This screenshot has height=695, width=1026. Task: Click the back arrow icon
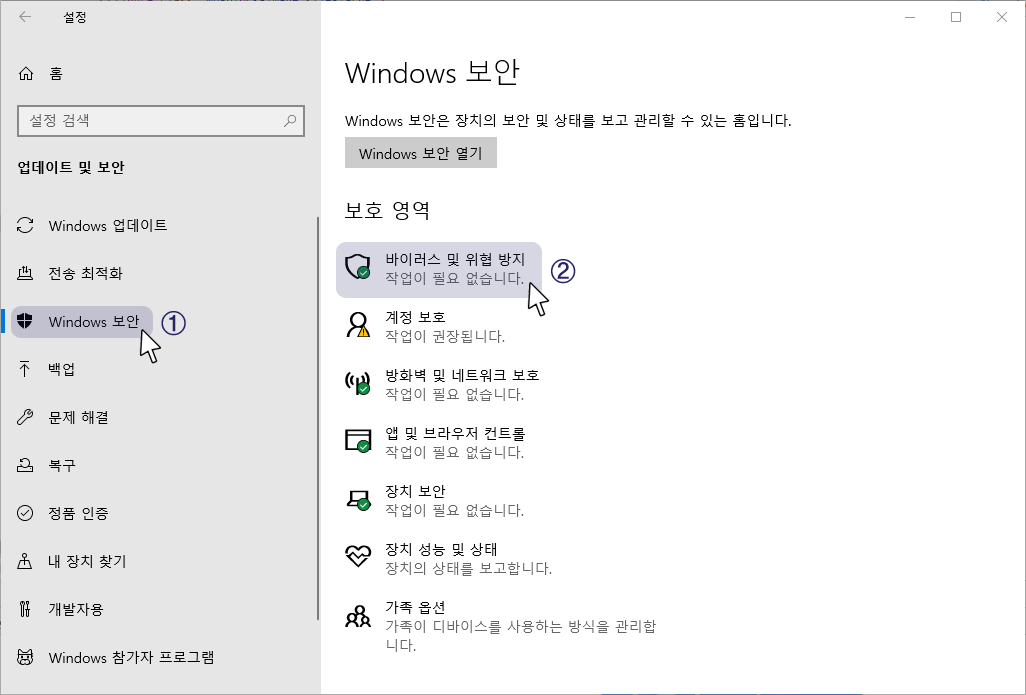tap(25, 17)
